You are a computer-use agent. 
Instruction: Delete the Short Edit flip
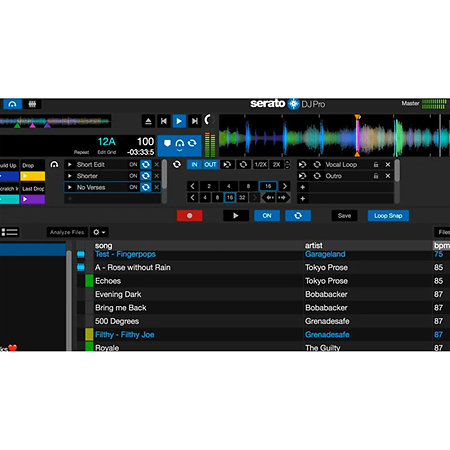[157, 165]
